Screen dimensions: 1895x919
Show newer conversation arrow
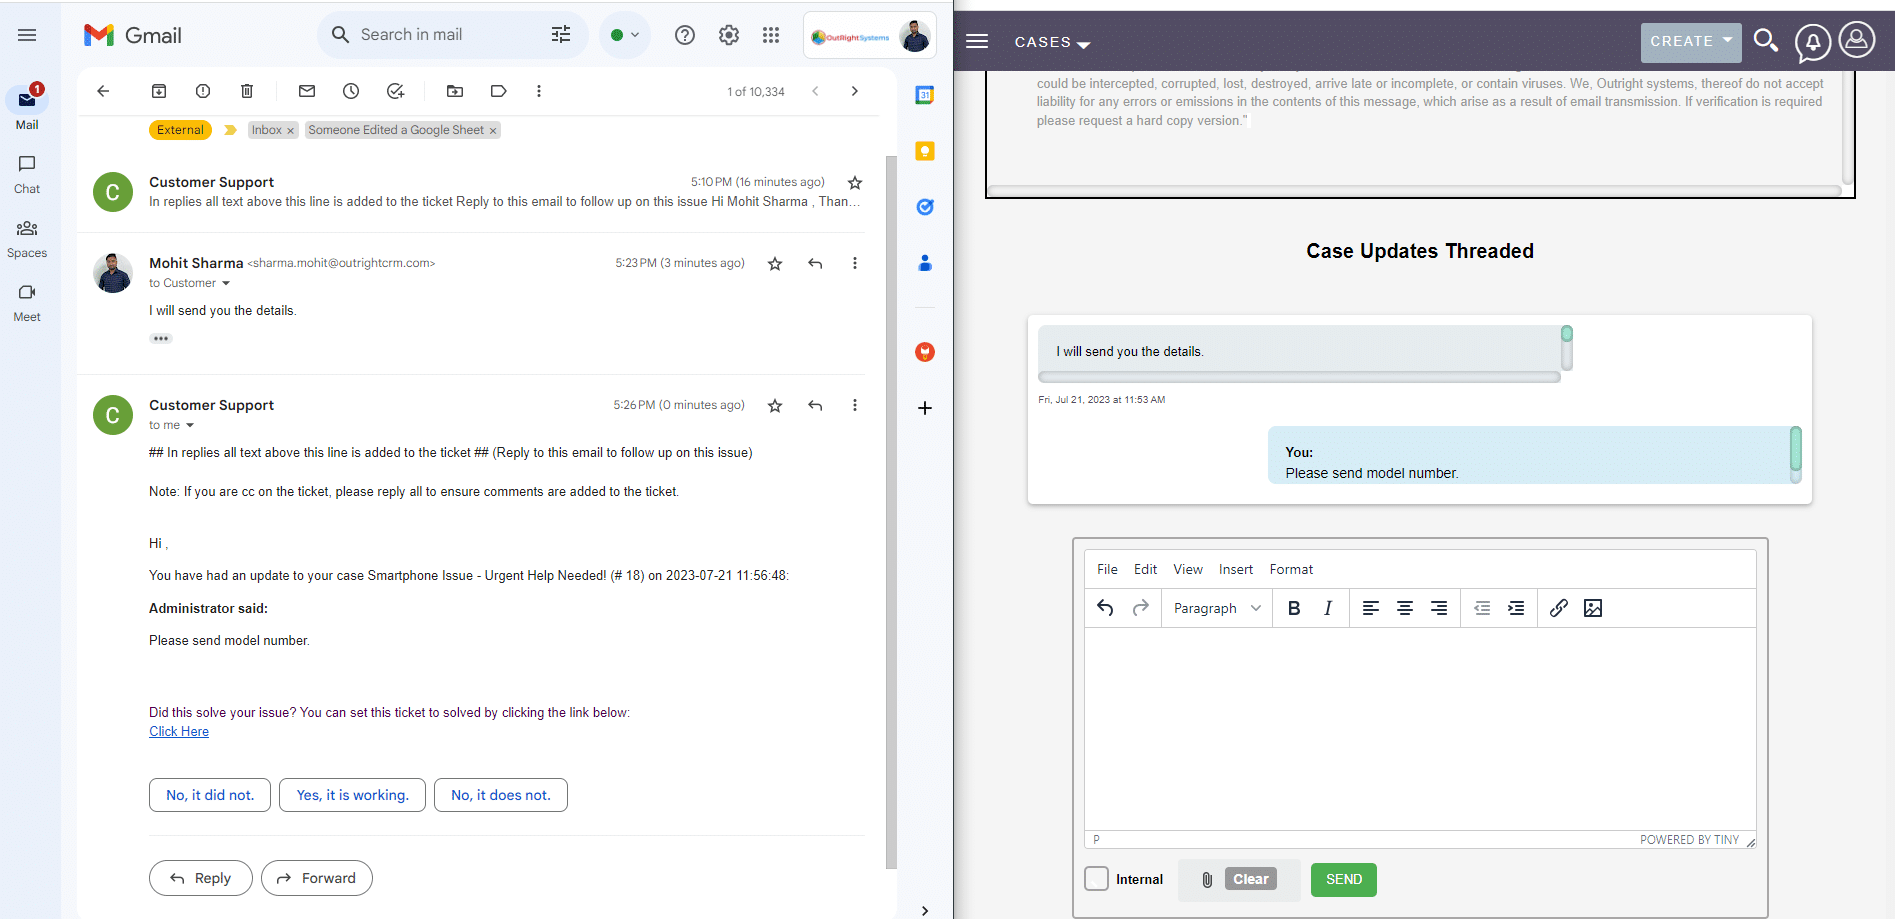[x=816, y=91]
